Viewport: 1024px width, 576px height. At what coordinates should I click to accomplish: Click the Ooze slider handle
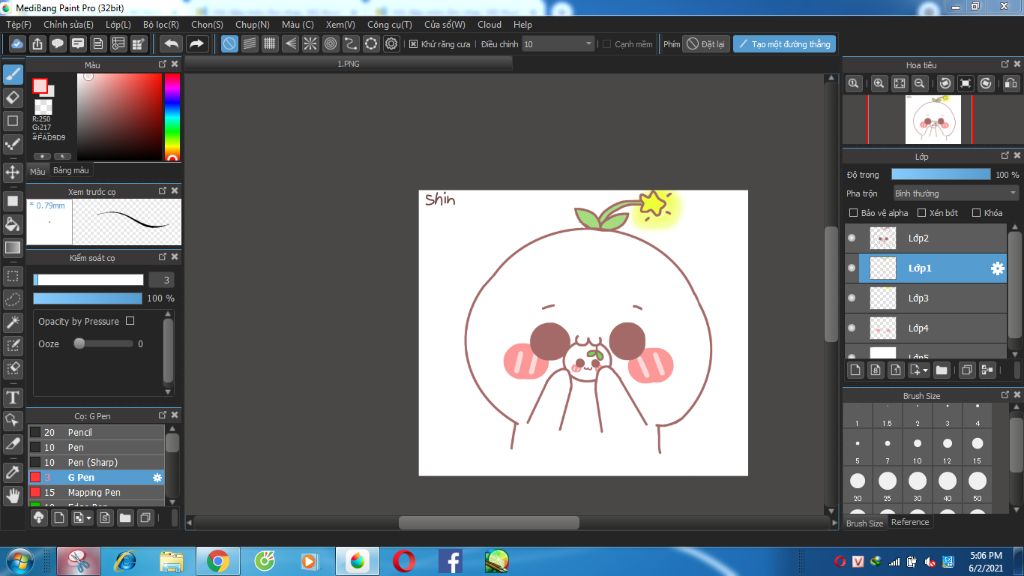(79, 344)
